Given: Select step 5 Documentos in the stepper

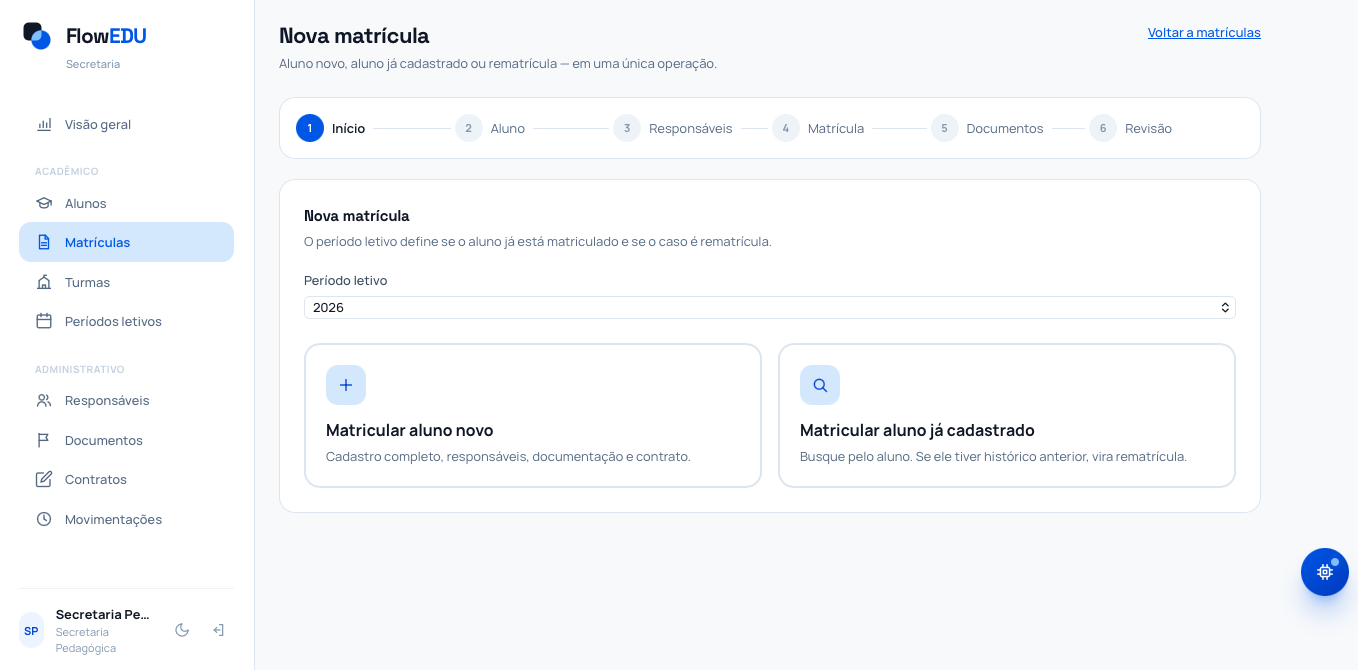Looking at the screenshot, I should [x=987, y=128].
